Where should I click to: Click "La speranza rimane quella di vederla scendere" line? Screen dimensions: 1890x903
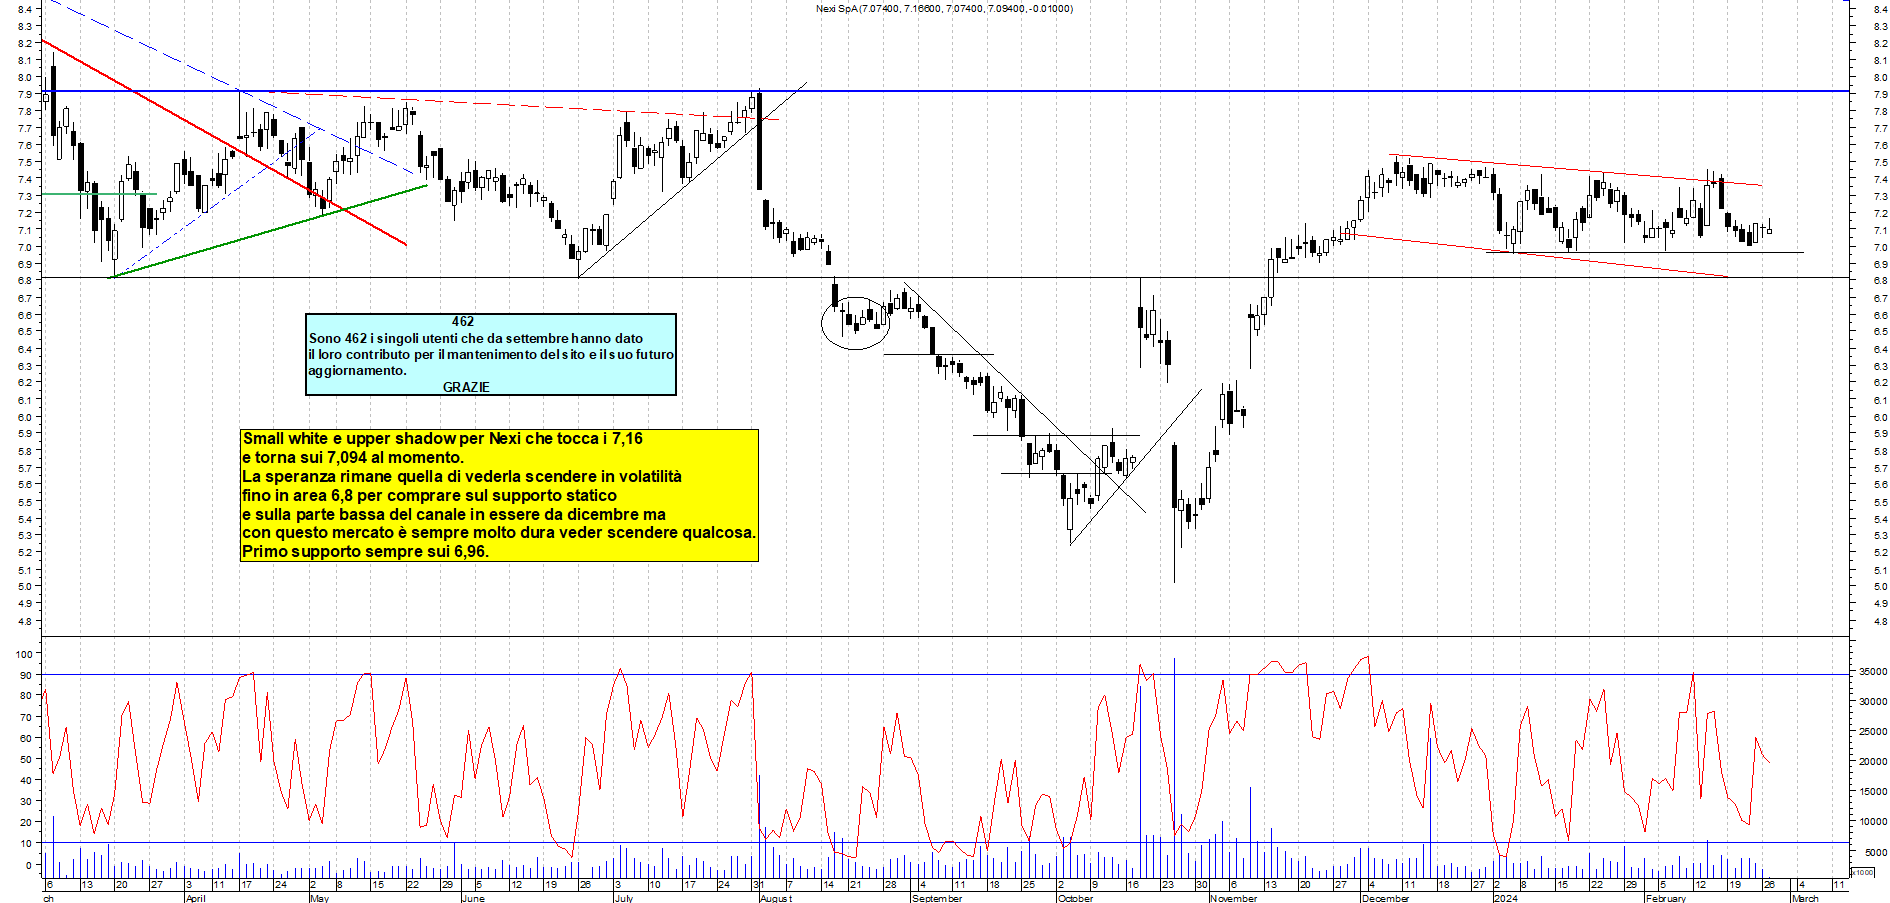462,476
